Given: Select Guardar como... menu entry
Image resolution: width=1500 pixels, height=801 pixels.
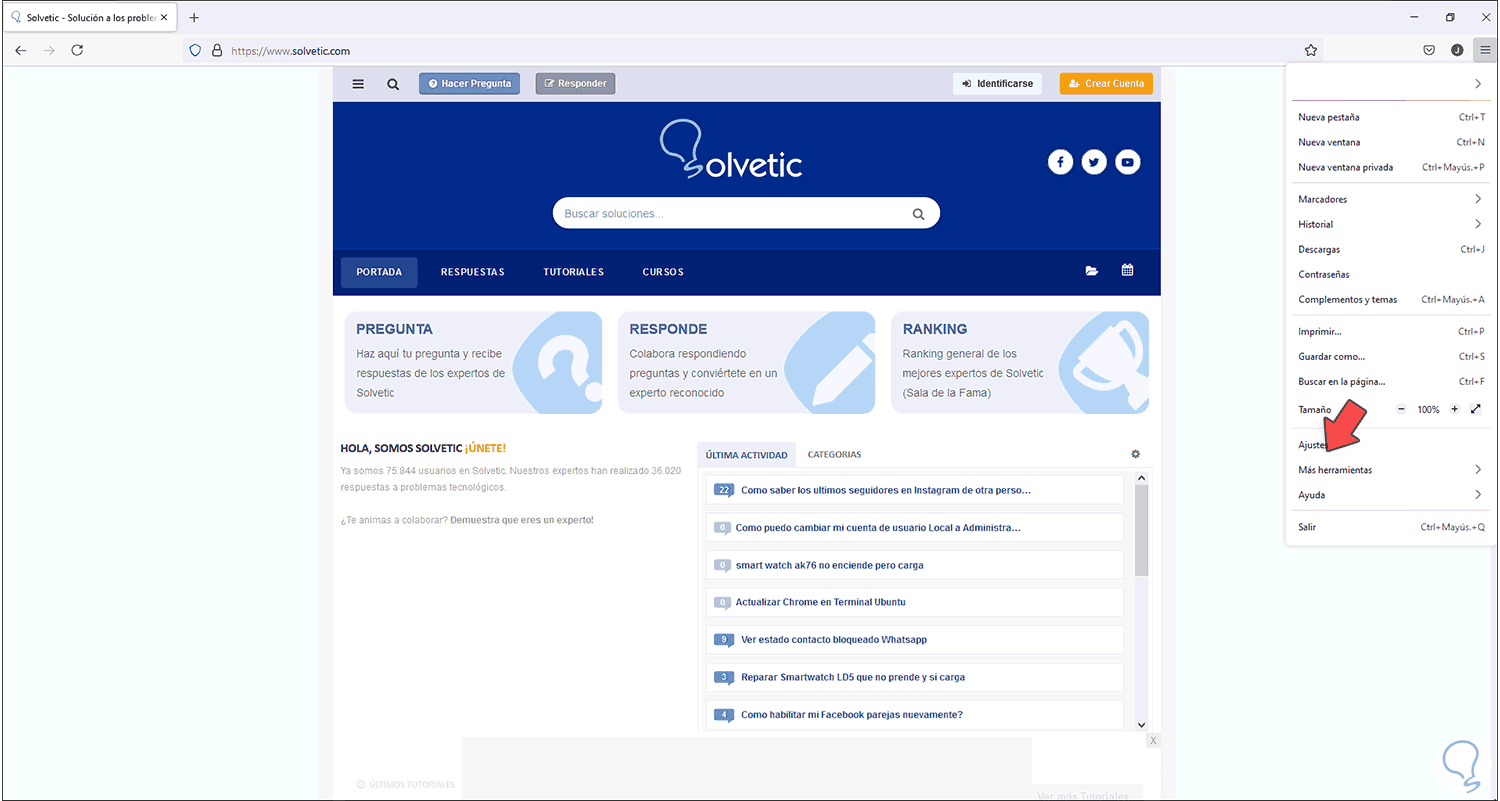Looking at the screenshot, I should click(x=1390, y=356).
